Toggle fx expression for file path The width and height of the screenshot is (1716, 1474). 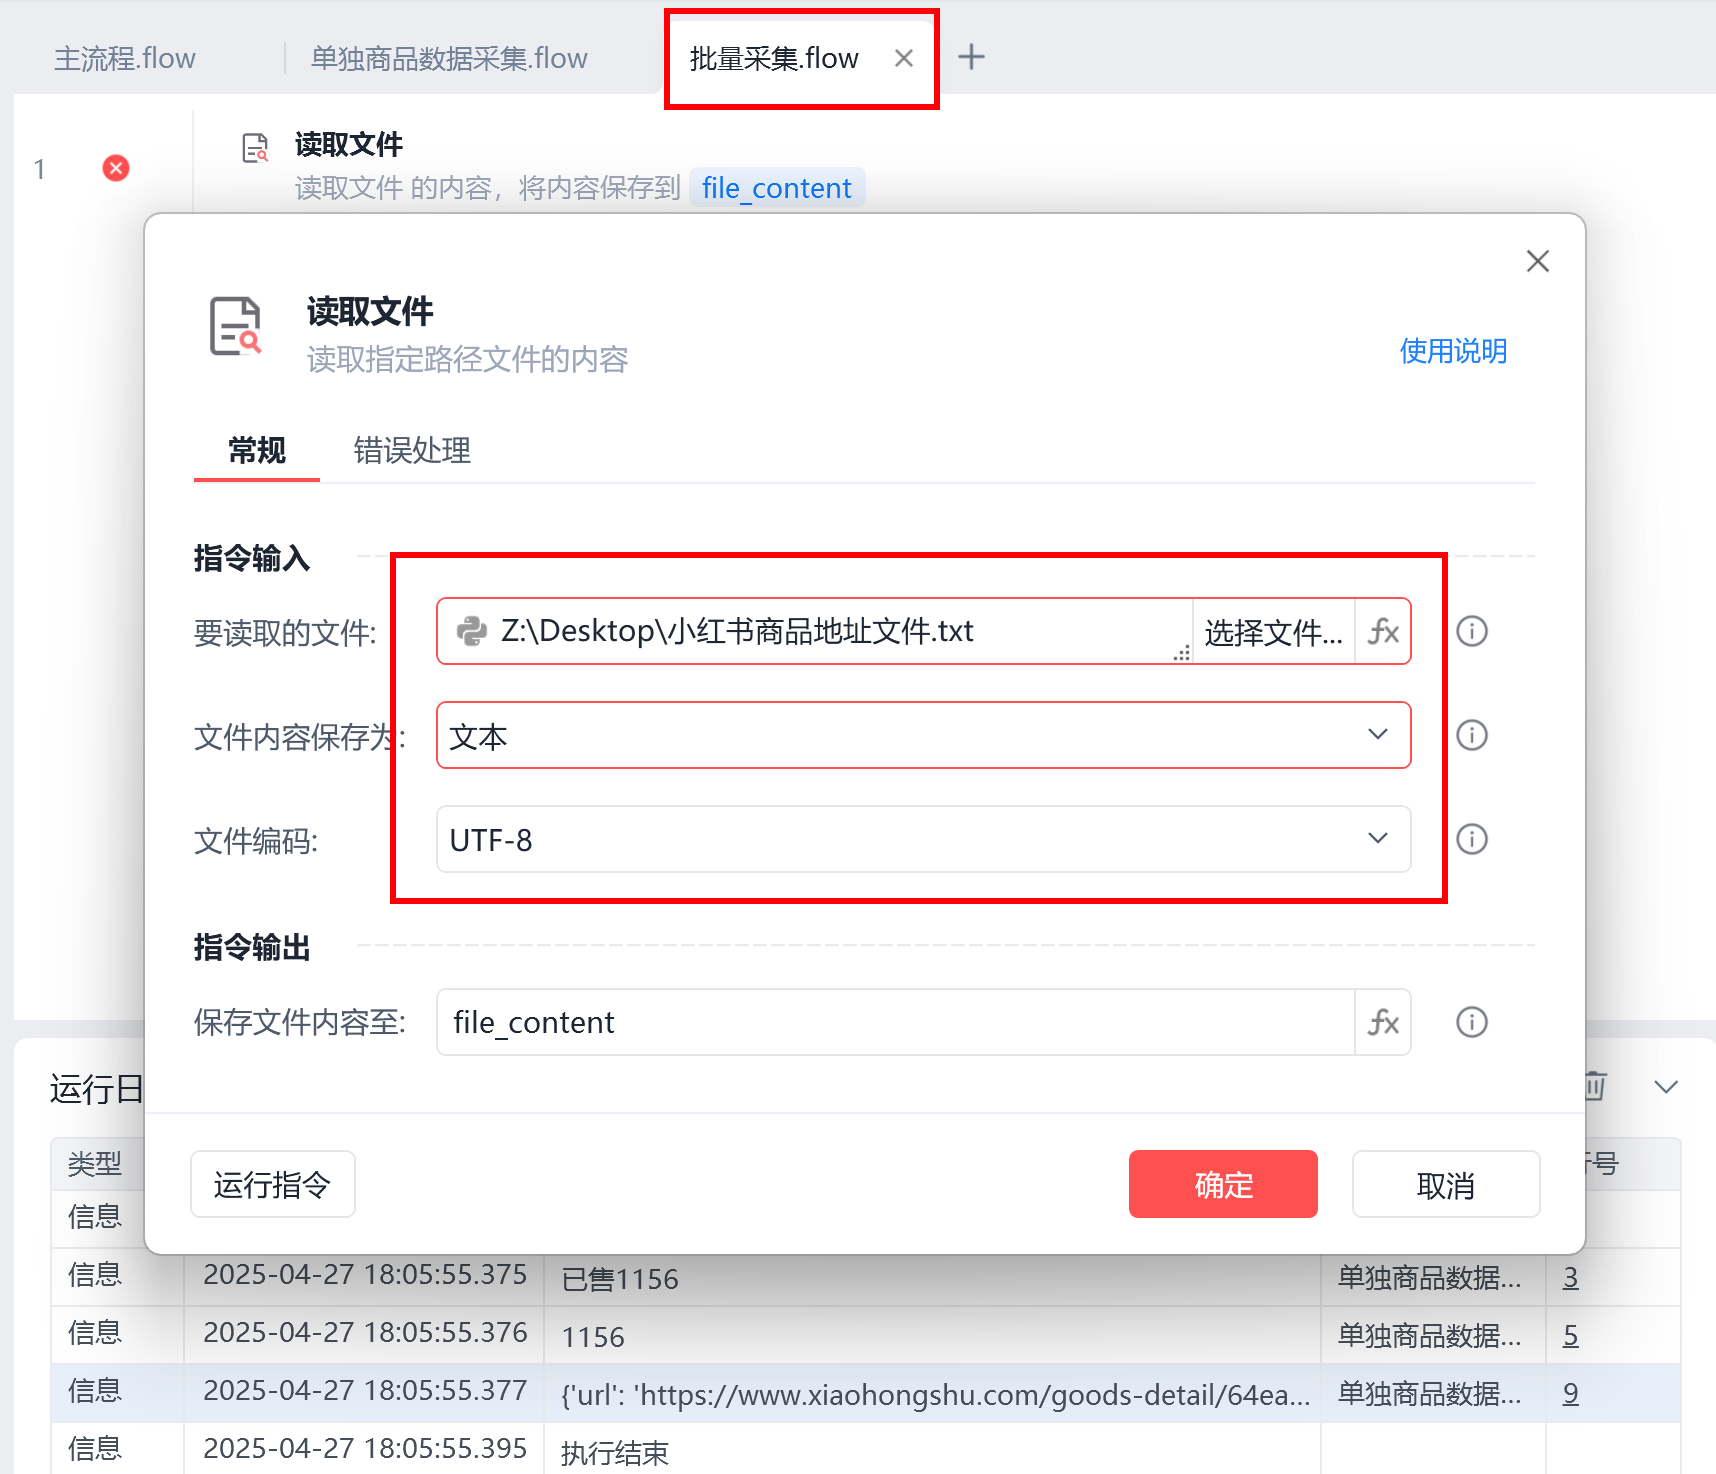1383,632
